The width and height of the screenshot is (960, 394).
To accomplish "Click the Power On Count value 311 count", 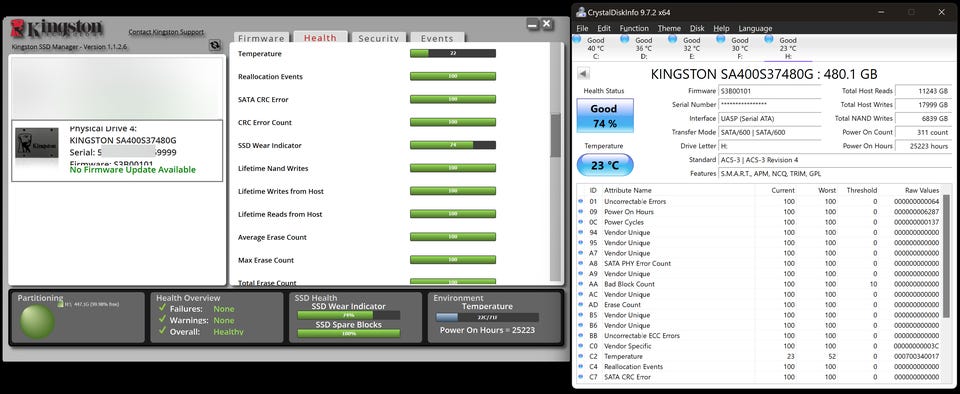I will tap(923, 132).
